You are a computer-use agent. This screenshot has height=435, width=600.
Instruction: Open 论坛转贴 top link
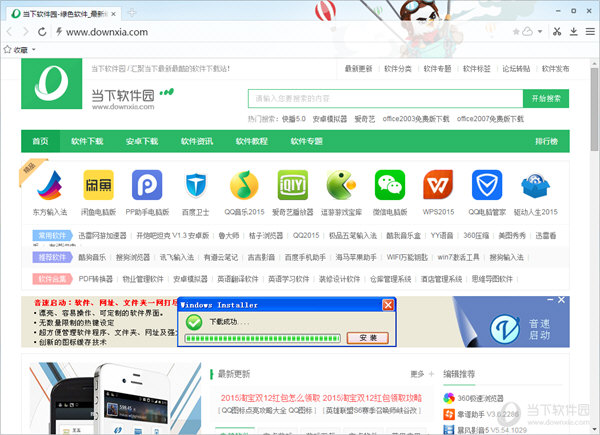pyautogui.click(x=516, y=68)
